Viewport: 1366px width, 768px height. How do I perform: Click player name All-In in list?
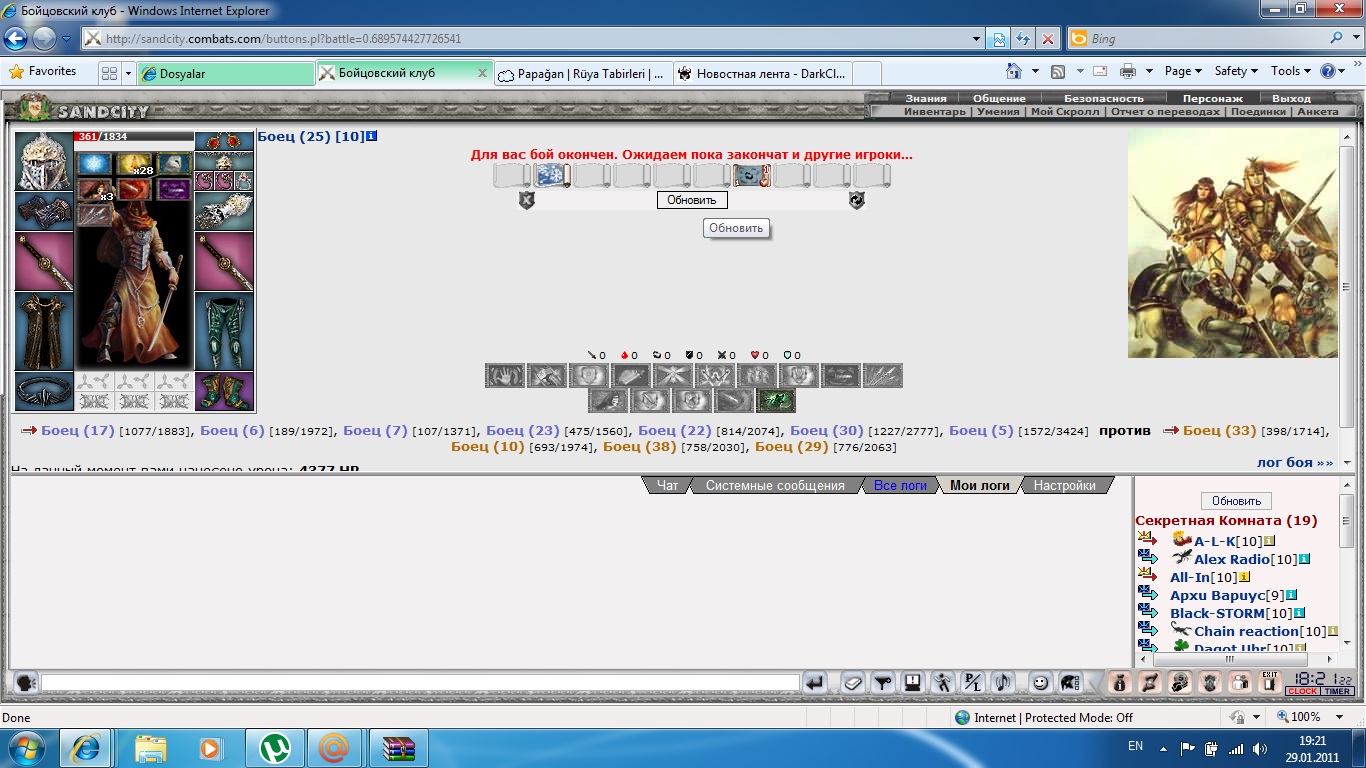[1190, 577]
